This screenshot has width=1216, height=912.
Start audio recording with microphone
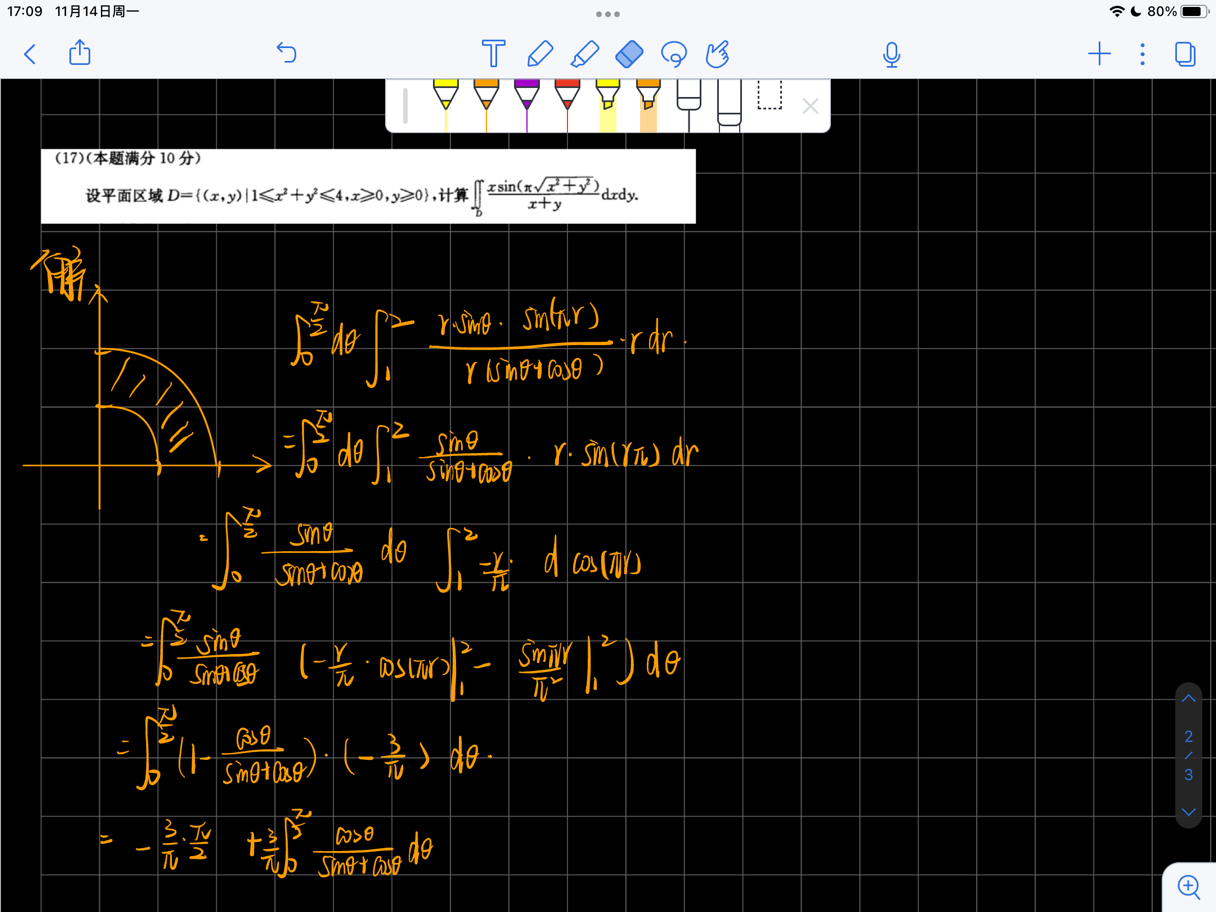pyautogui.click(x=892, y=54)
